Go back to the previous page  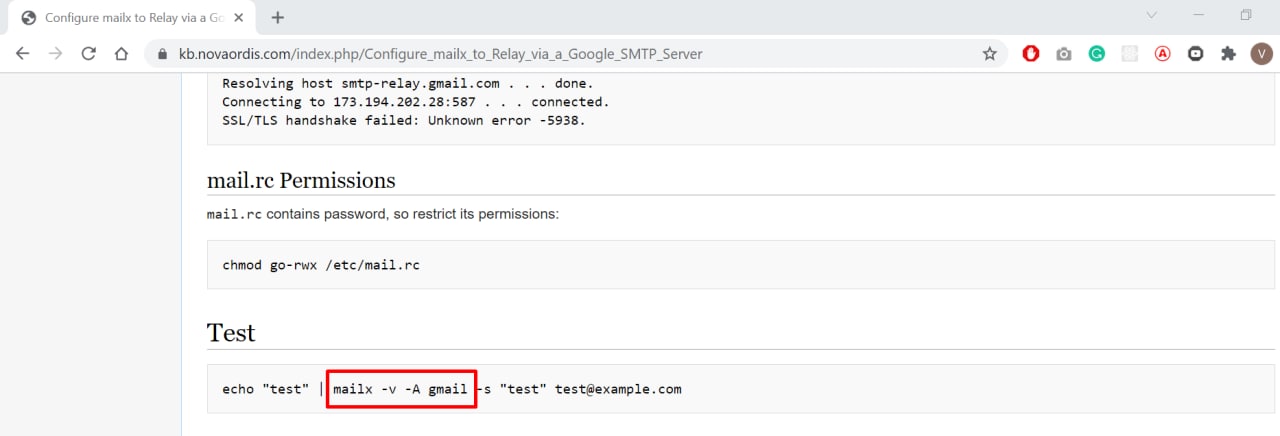pos(23,54)
